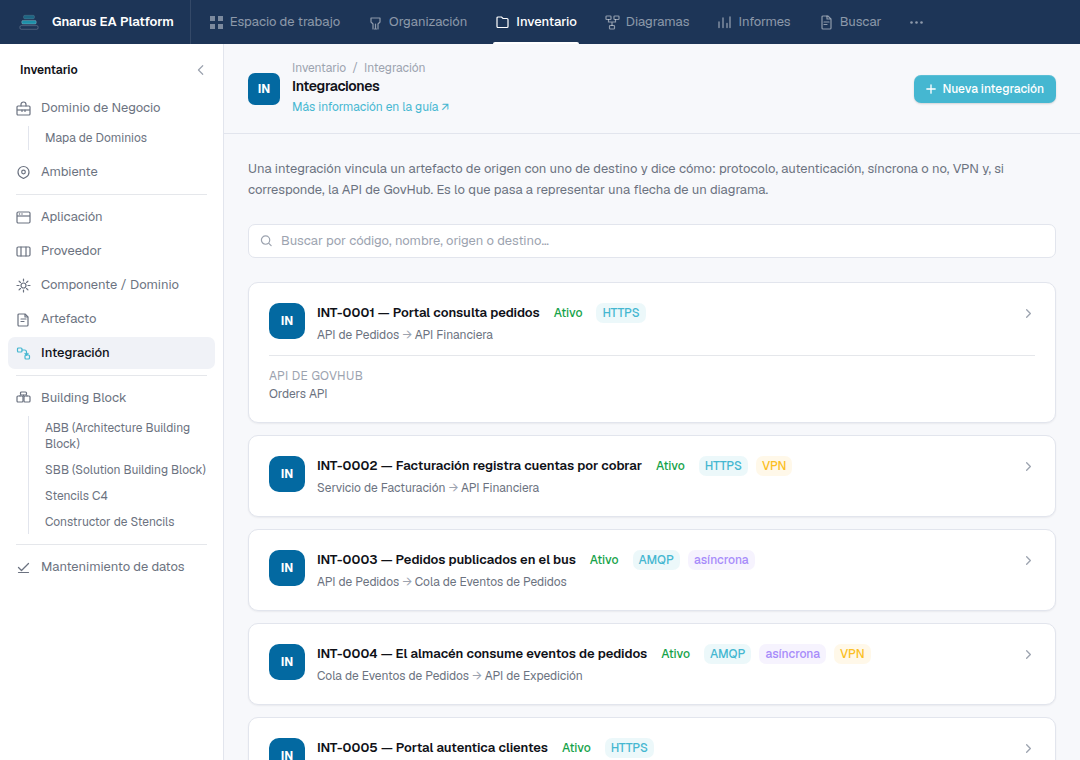Open INT-0003 — Pedidos publicados en el bus
This screenshot has width=1080, height=760.
[446, 559]
